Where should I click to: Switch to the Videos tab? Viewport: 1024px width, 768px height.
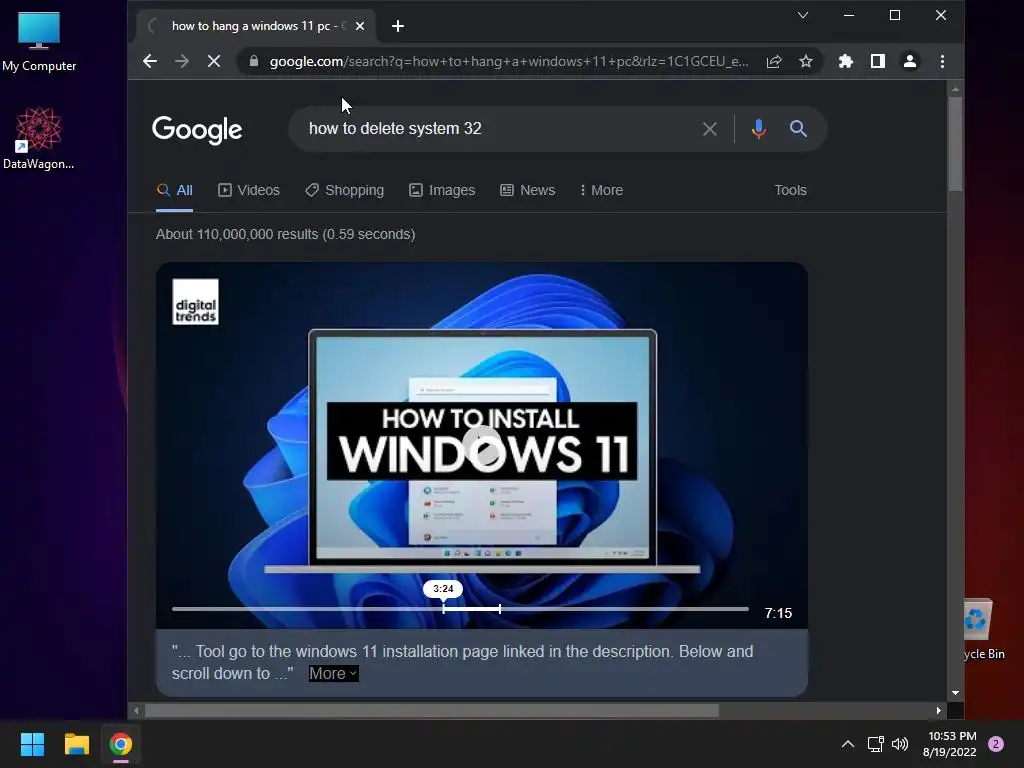click(x=249, y=190)
